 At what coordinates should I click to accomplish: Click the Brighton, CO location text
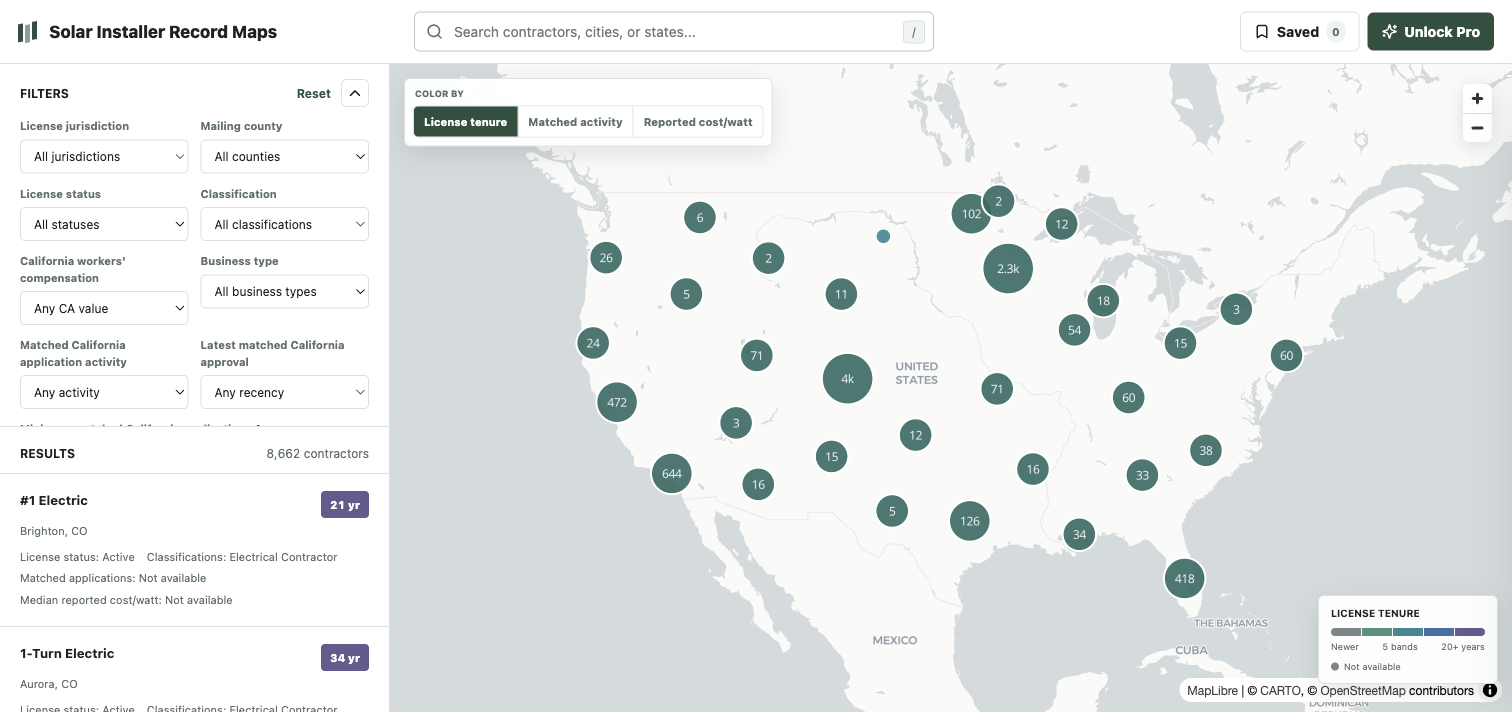pyautogui.click(x=53, y=531)
